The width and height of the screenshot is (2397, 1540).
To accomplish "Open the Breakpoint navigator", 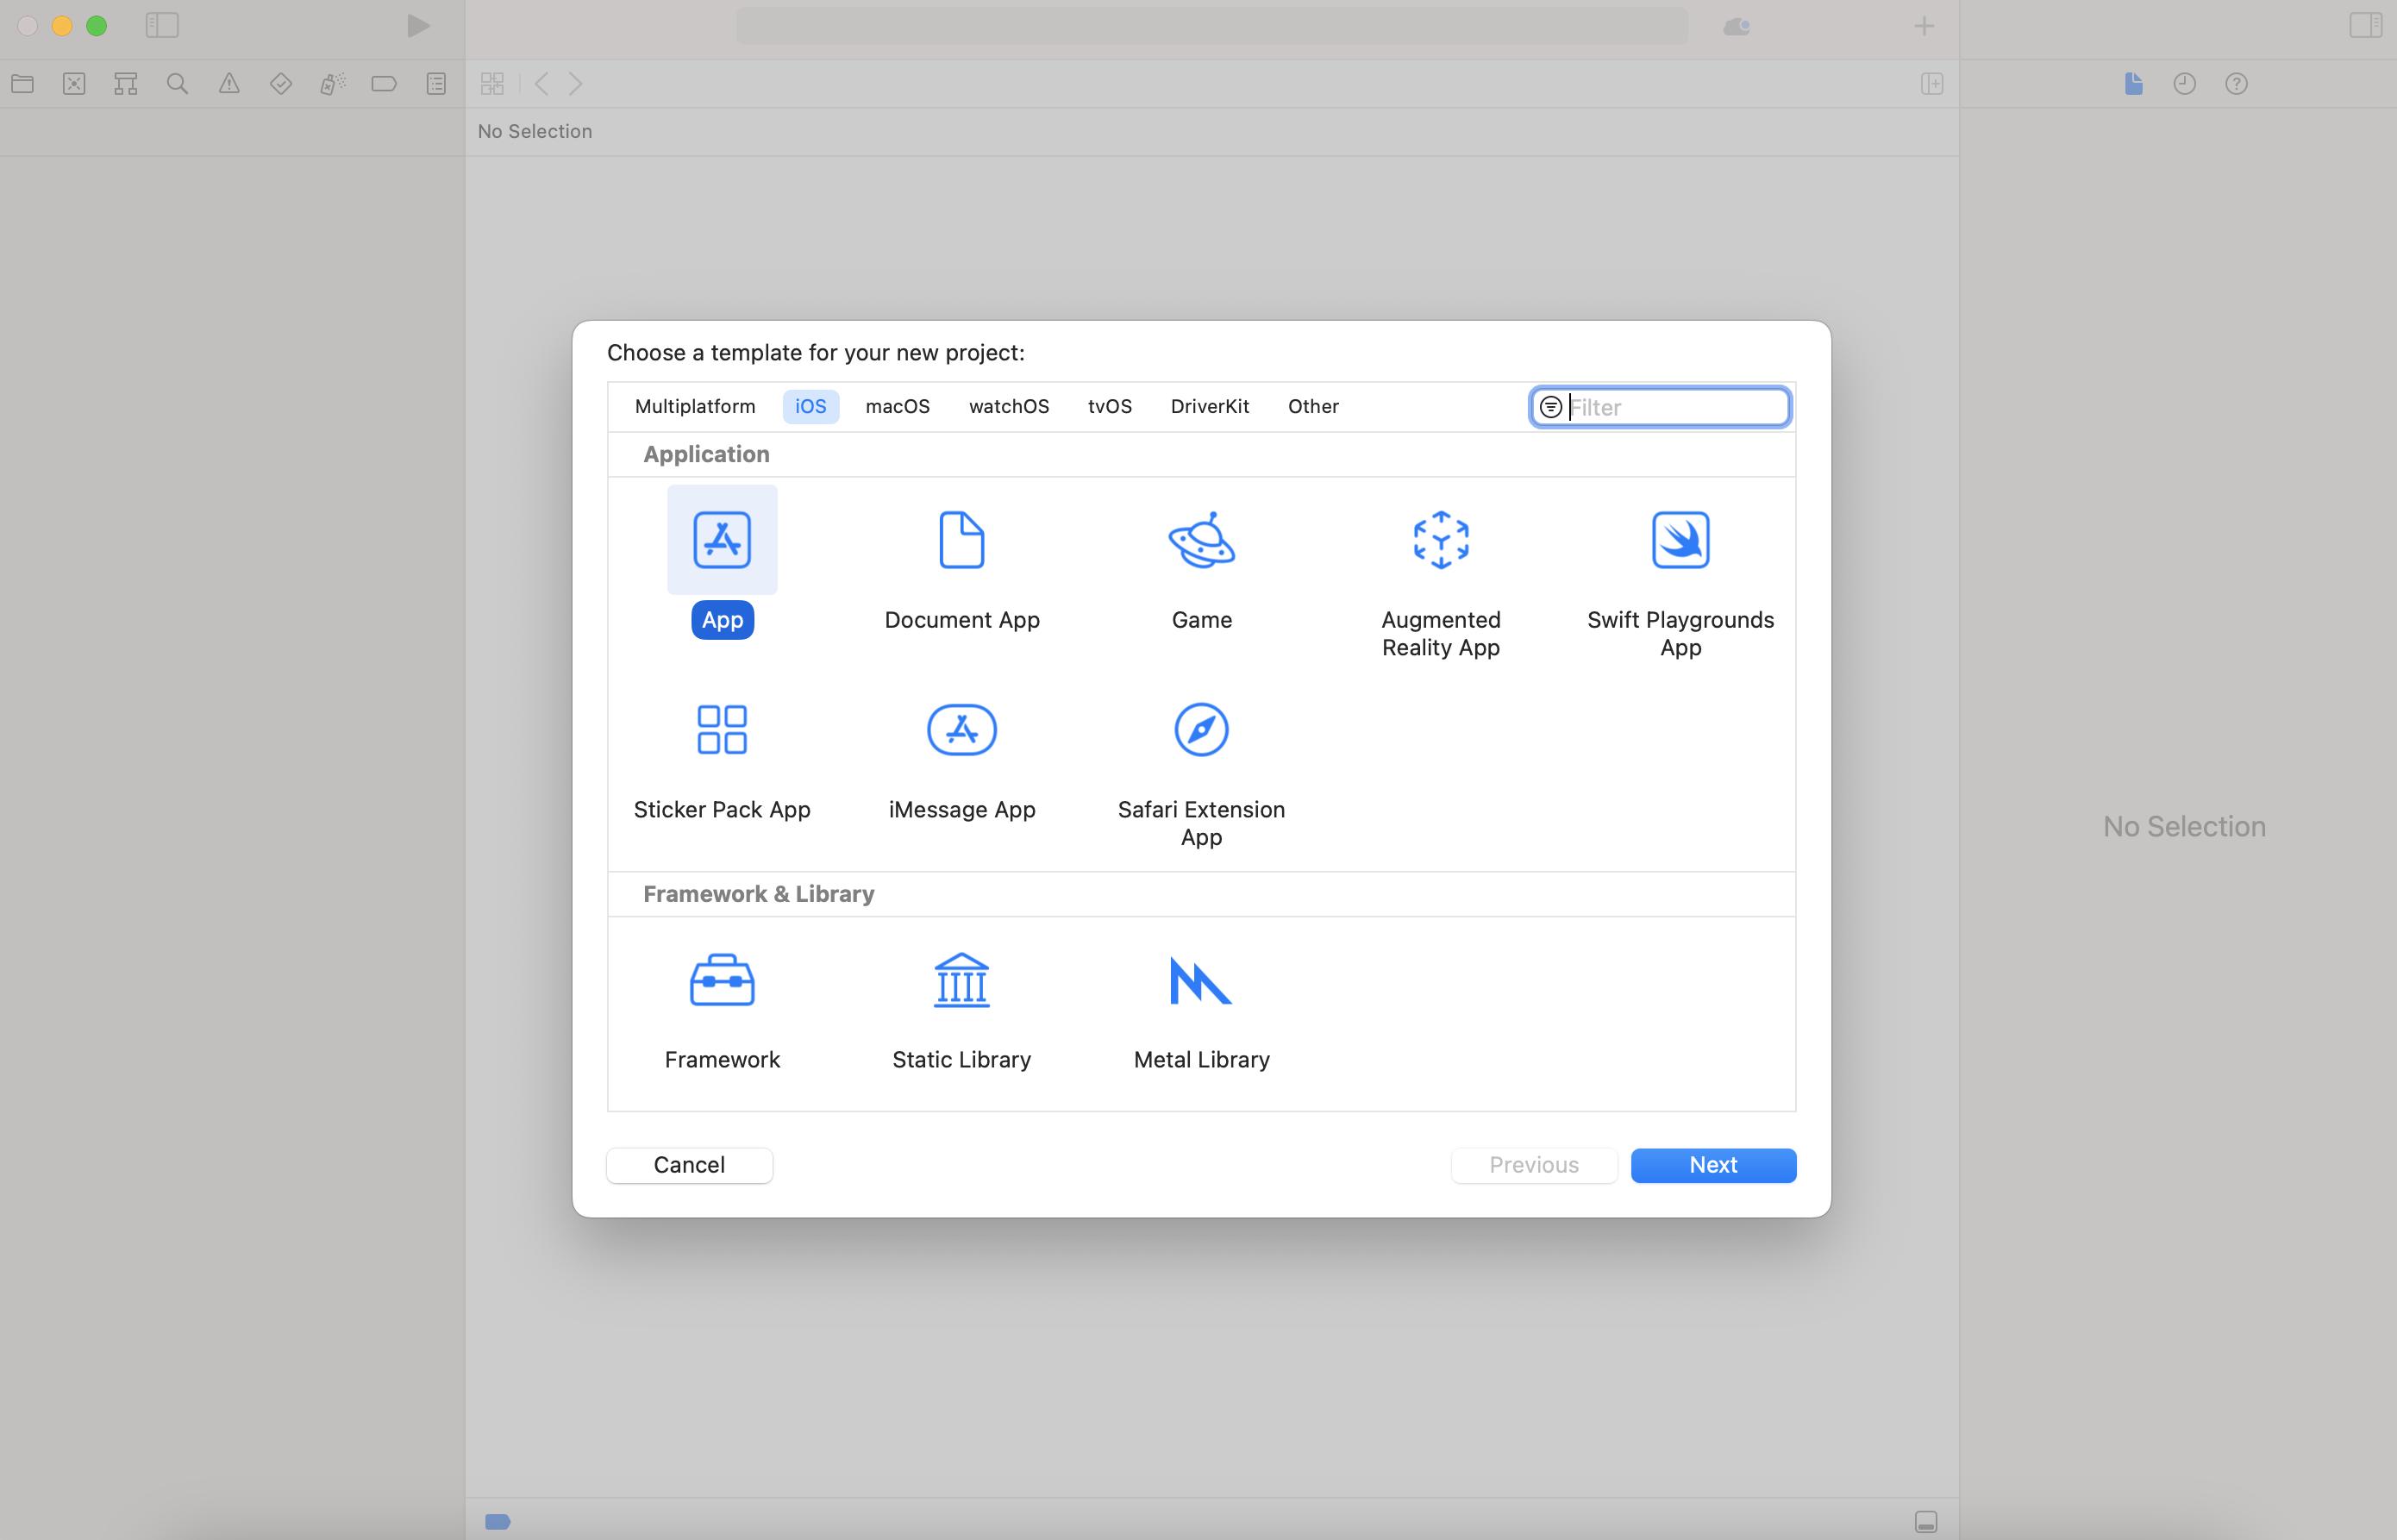I will 384,84.
